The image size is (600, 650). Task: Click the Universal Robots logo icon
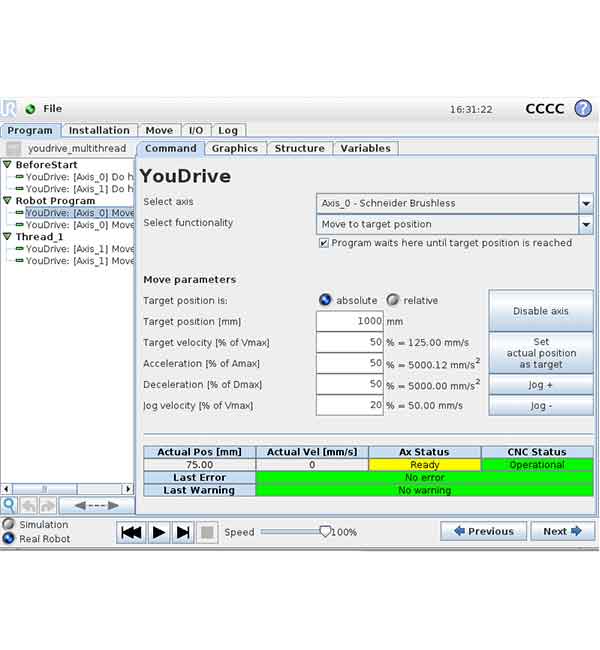click(x=9, y=109)
